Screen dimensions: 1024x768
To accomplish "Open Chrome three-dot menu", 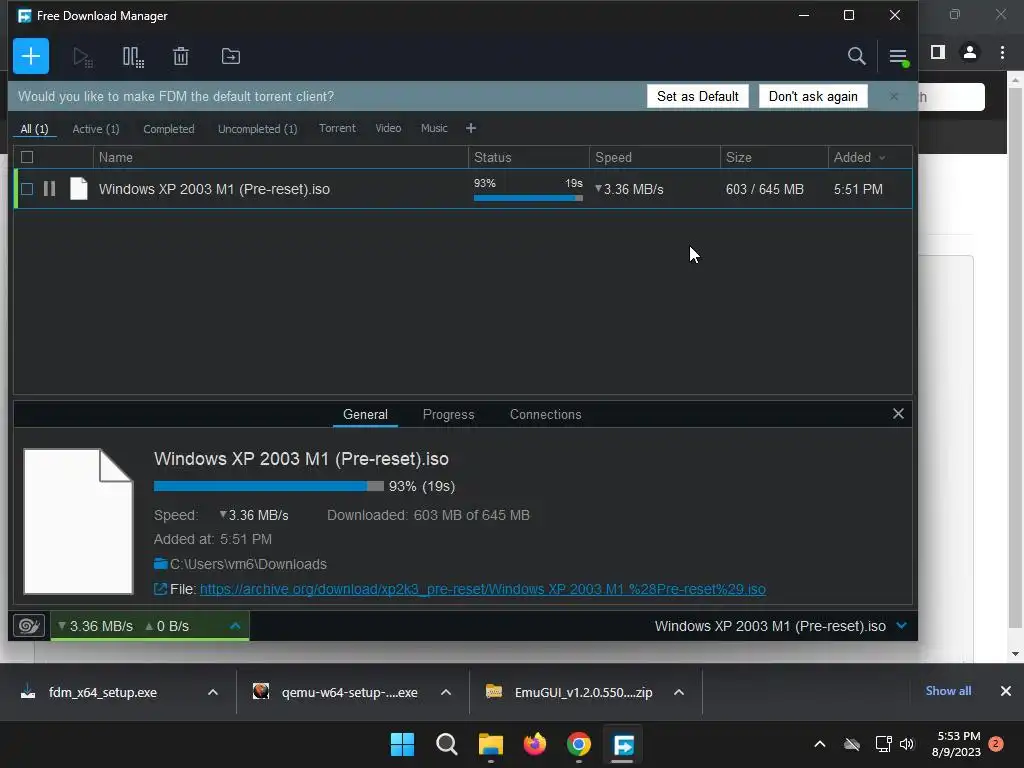I will click(x=1002, y=52).
